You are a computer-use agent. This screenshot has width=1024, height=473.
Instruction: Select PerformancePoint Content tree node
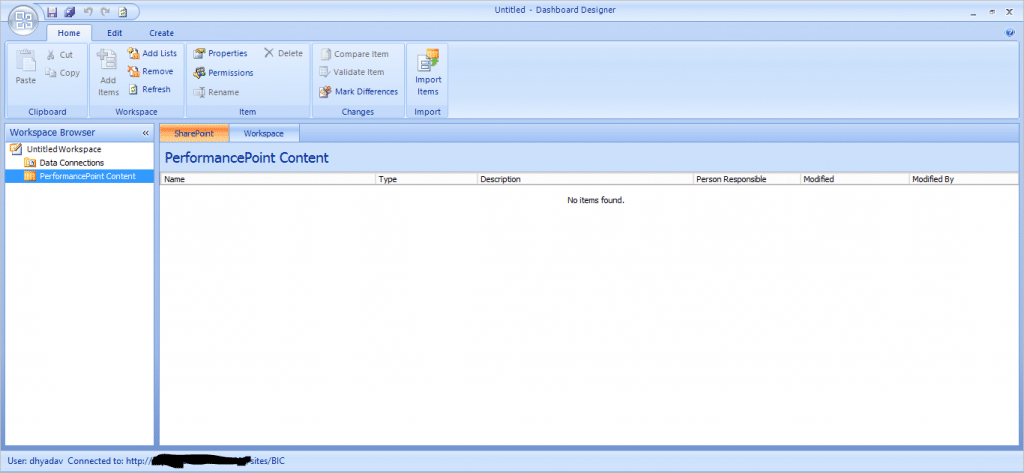point(80,176)
